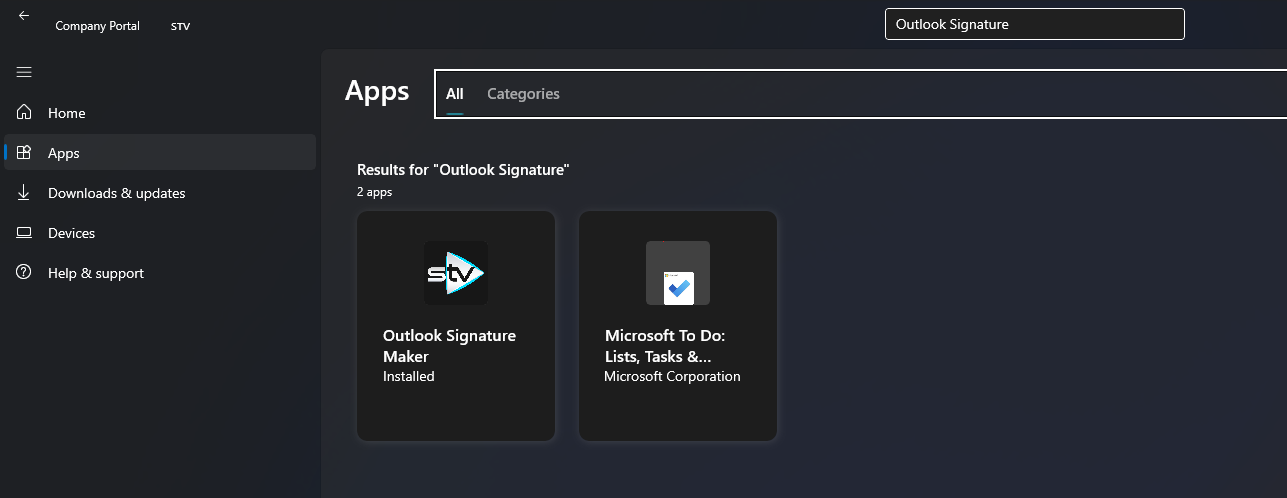1287x498 pixels.
Task: Click the STV label in title bar
Action: pyautogui.click(x=180, y=26)
